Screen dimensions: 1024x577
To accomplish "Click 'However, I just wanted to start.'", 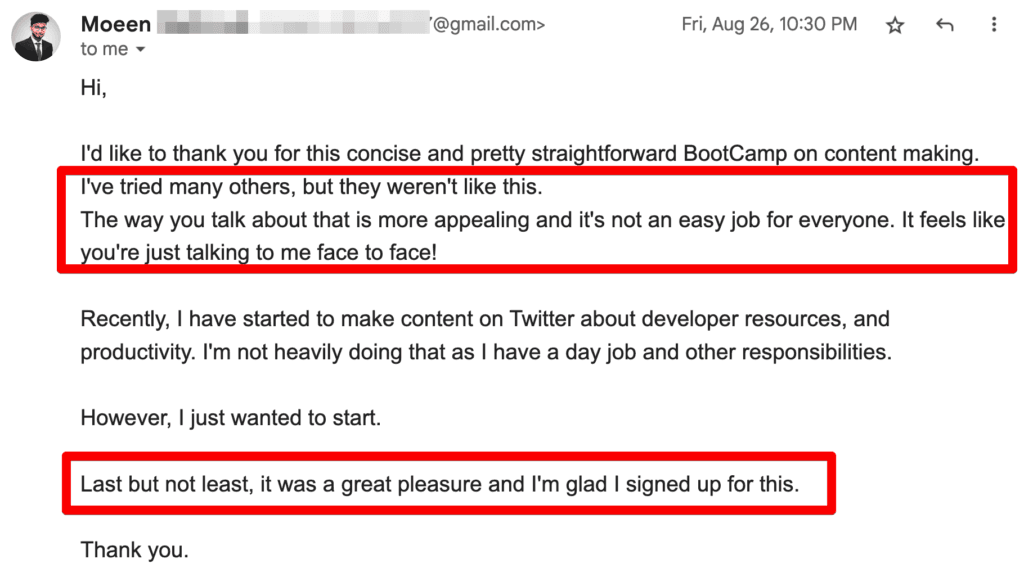I will [231, 418].
